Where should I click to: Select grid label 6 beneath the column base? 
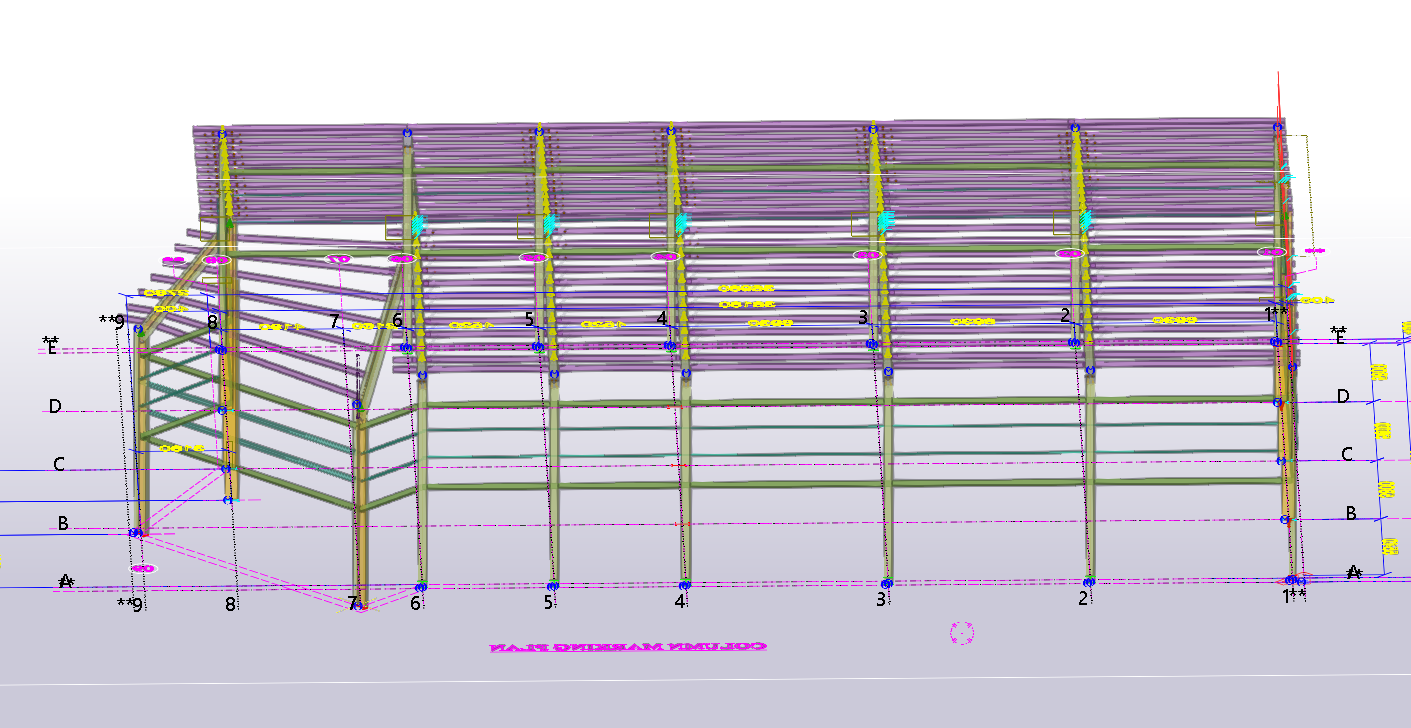415,603
